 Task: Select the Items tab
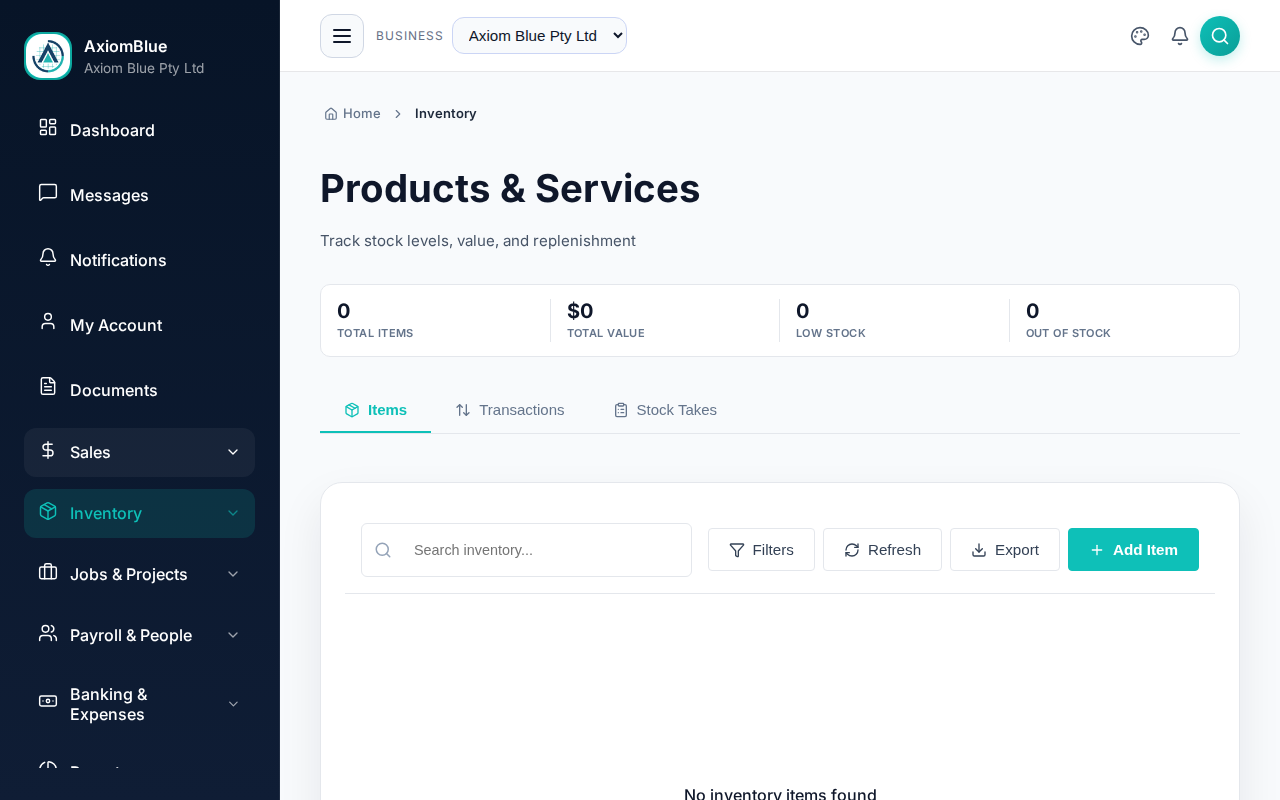[375, 410]
